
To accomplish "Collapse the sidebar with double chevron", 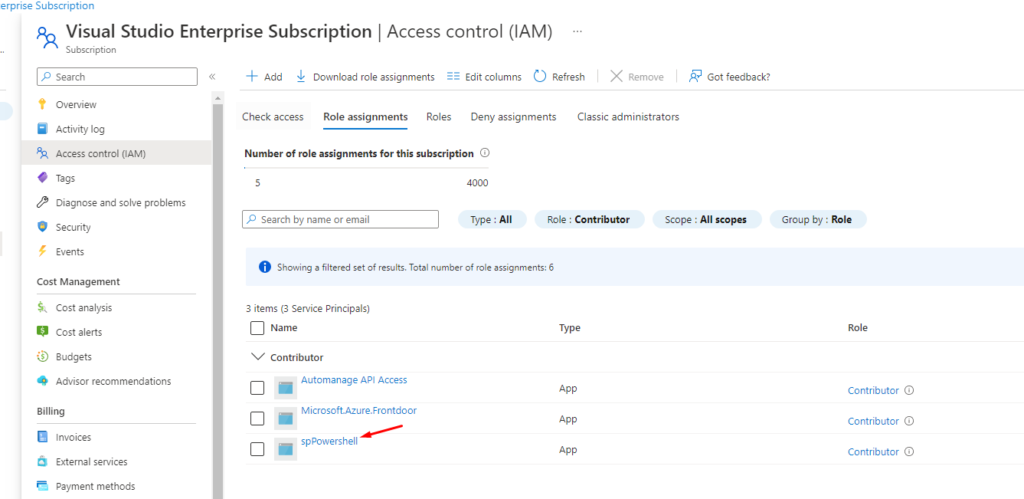I will coord(212,76).
